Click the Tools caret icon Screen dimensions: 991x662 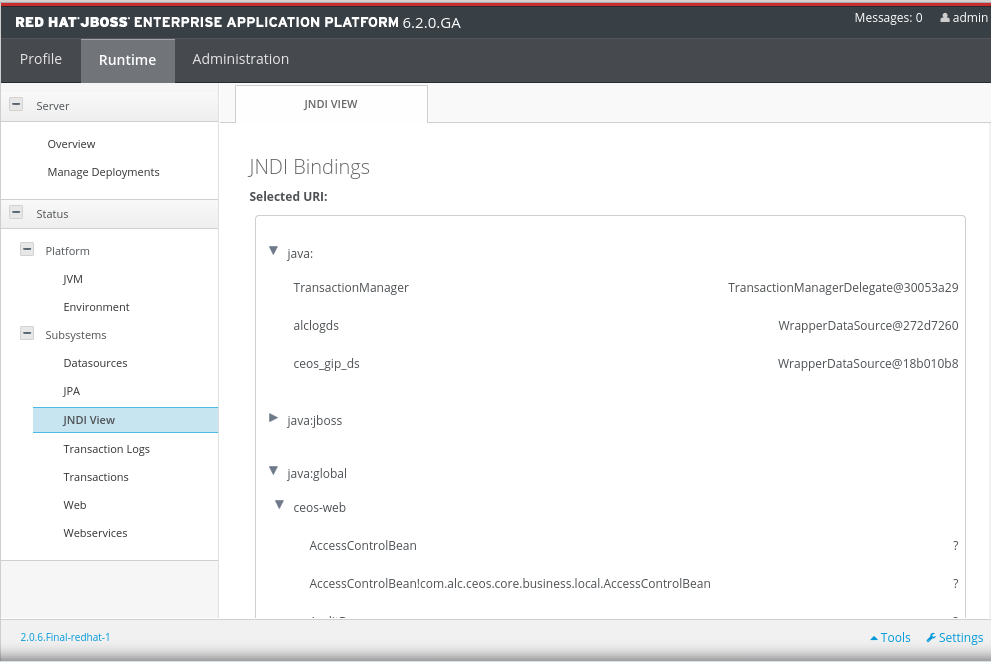click(x=874, y=638)
